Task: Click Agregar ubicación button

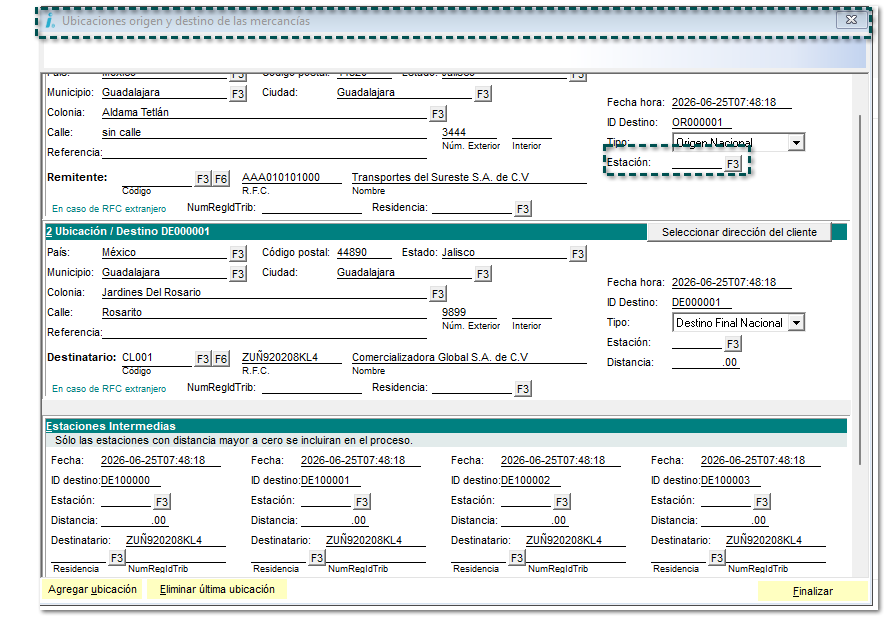Action: [92, 590]
